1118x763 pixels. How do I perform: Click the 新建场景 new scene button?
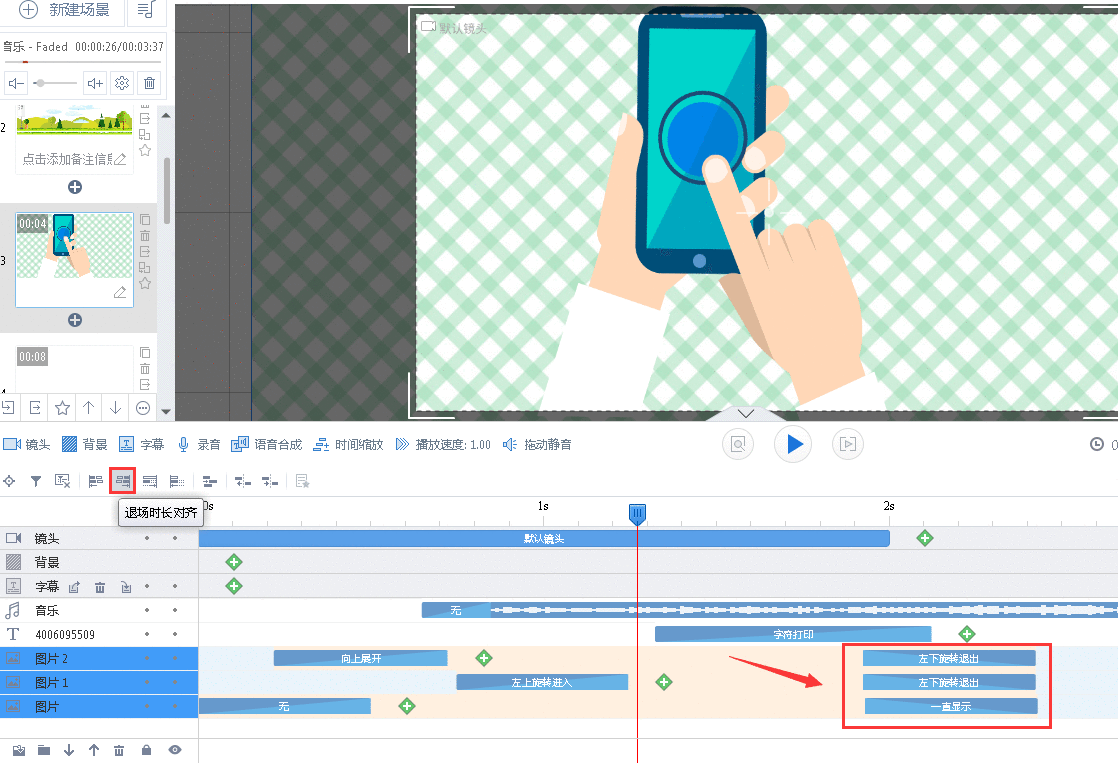coord(66,10)
